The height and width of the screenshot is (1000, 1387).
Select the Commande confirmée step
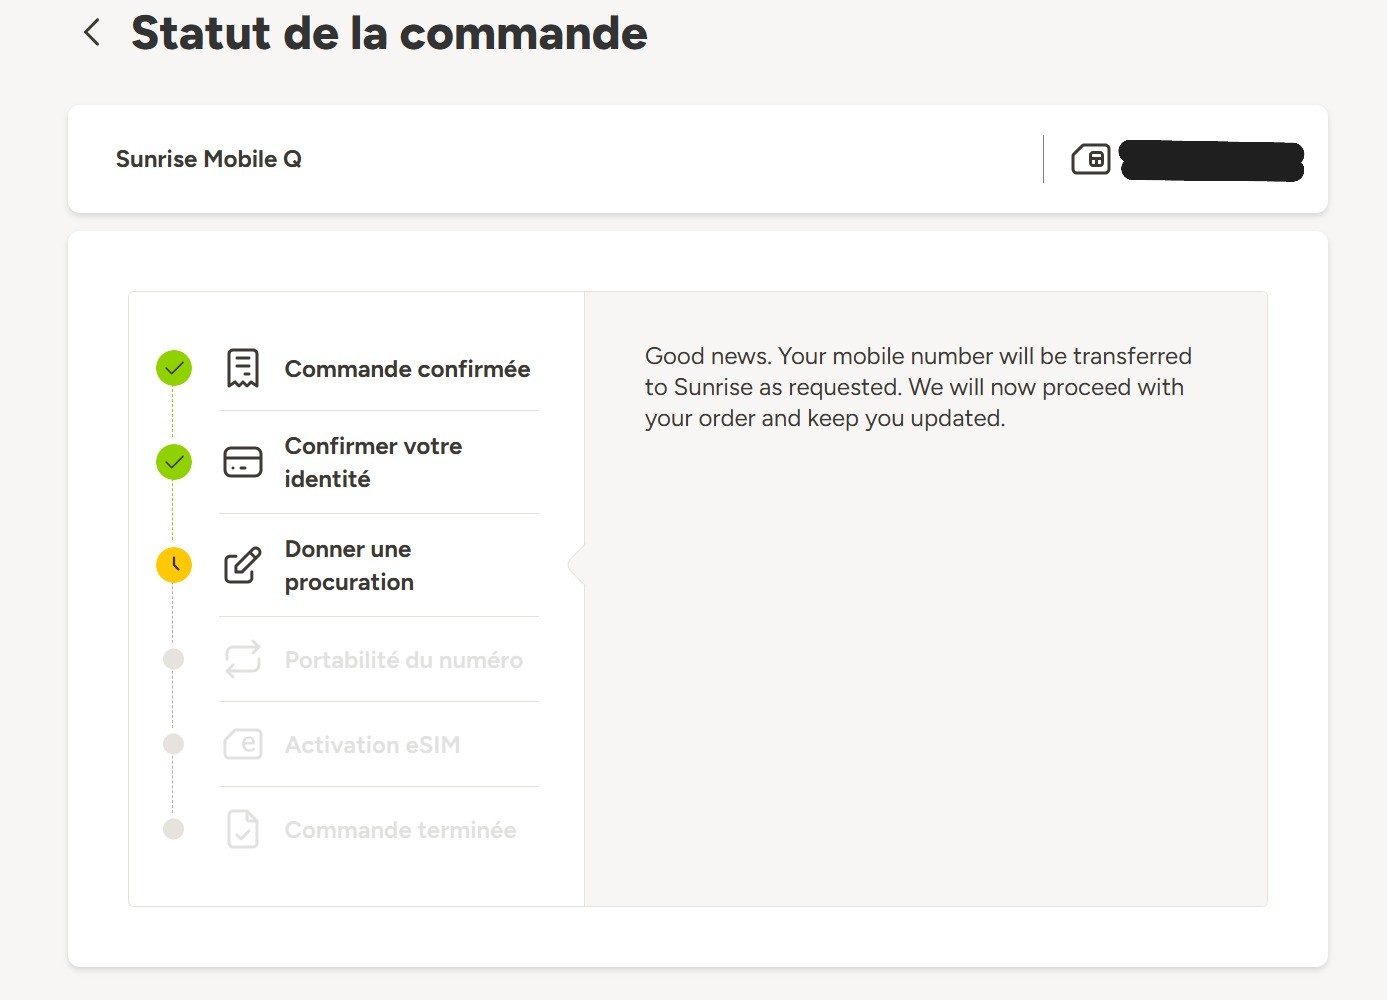pos(407,369)
